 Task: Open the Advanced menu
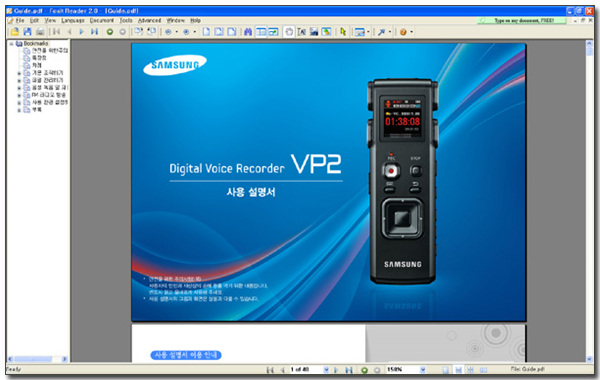149,20
